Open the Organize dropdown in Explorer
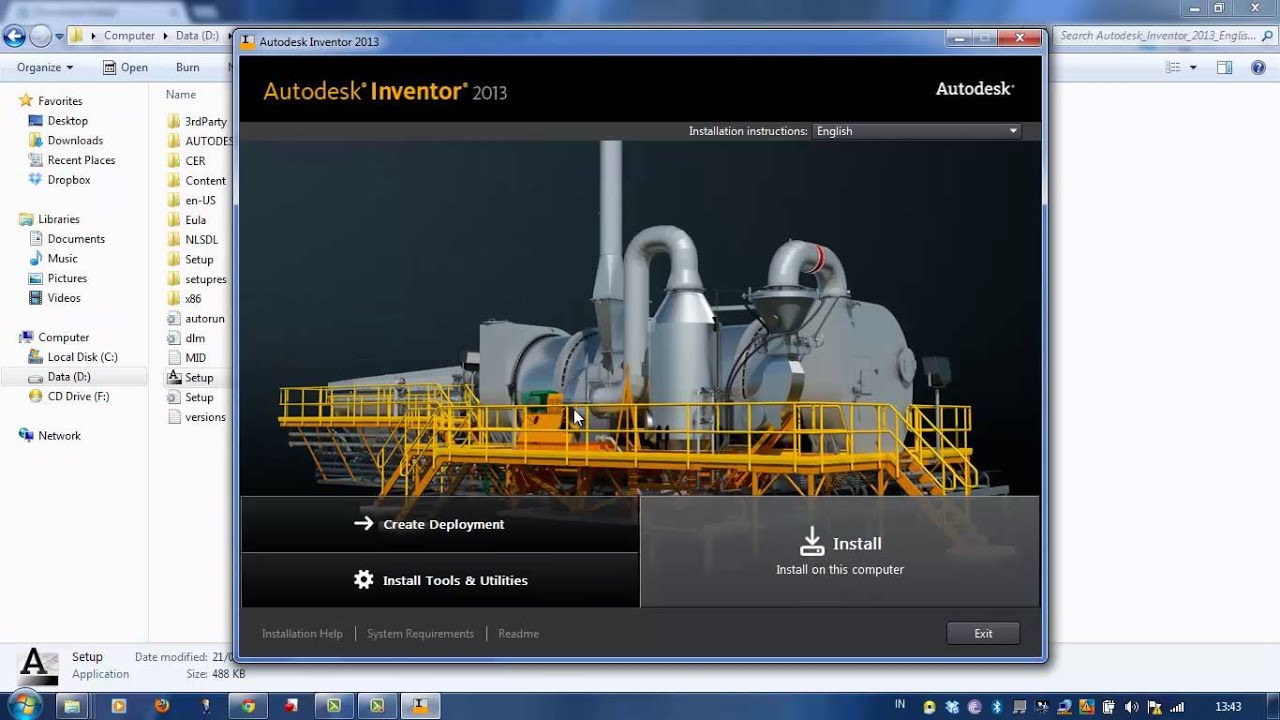Viewport: 1280px width, 720px height. 45,67
